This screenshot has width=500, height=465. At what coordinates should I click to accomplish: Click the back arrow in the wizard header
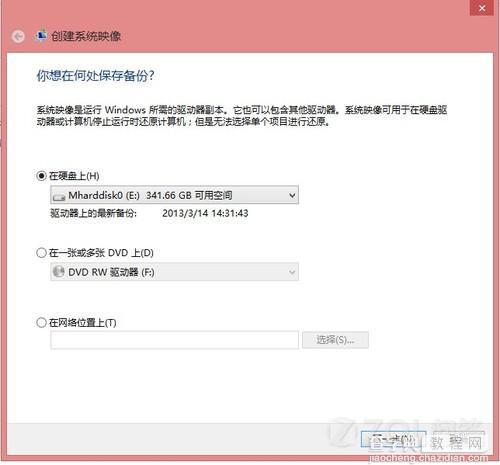tap(18, 36)
